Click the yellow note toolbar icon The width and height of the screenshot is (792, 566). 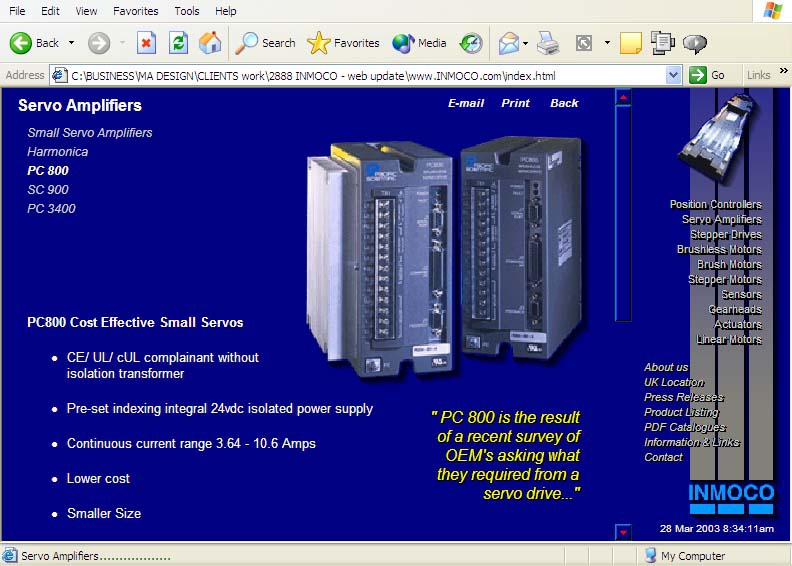(x=630, y=43)
